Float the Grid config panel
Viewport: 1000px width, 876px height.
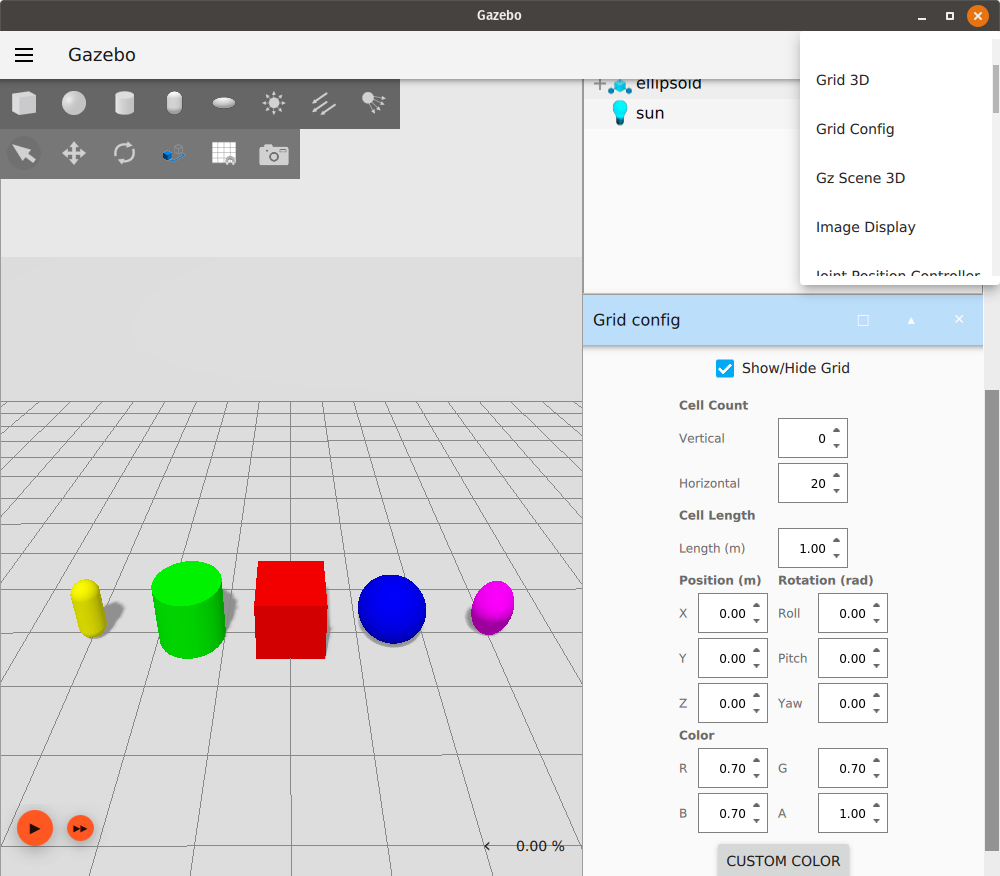[x=863, y=320]
